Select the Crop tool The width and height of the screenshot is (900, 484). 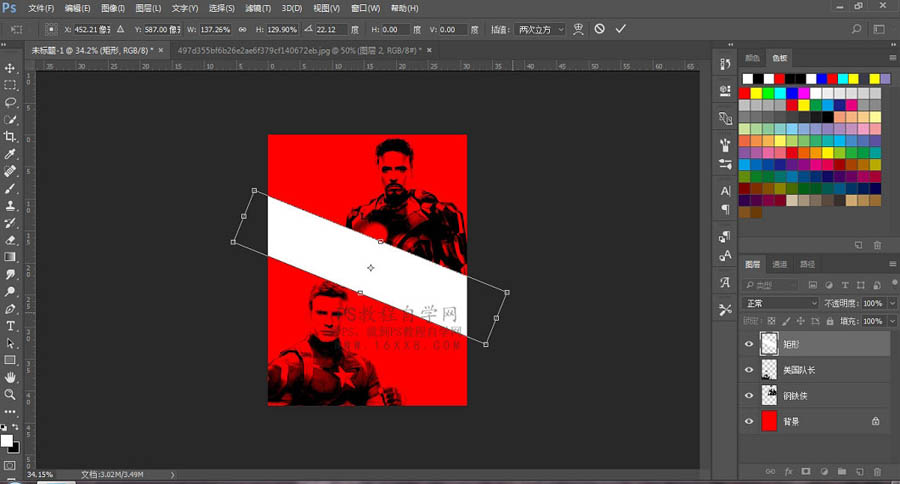click(x=10, y=137)
